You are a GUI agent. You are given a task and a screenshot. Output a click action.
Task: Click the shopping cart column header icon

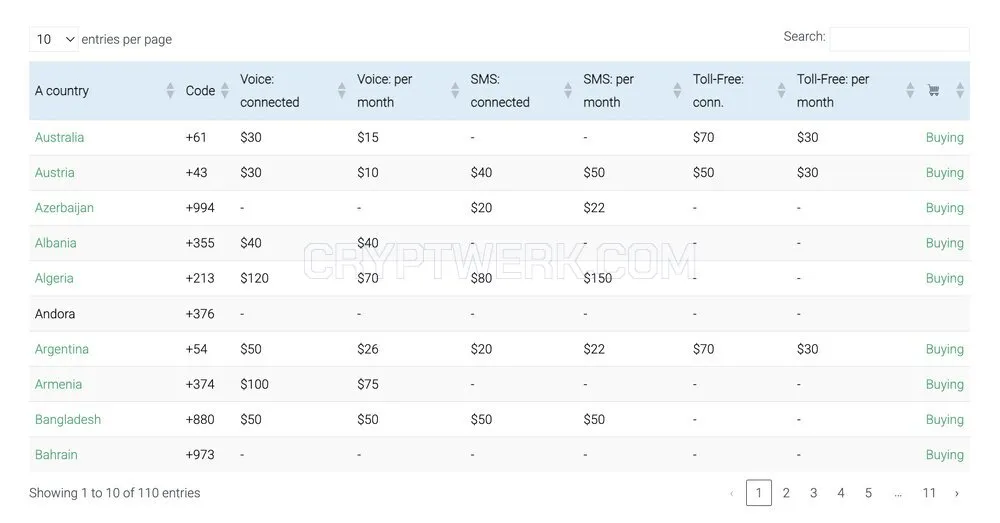tap(934, 91)
